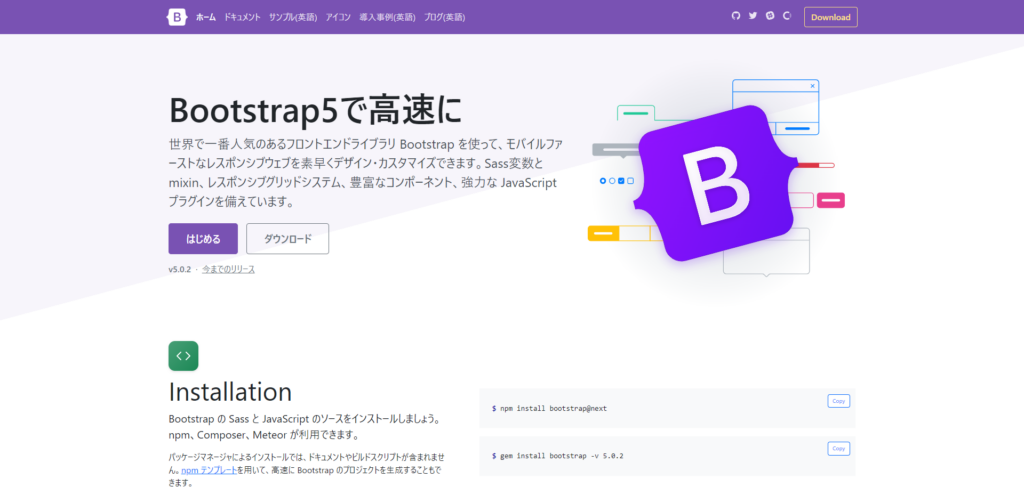Open the 導入事例(英語) nav item
Screen dimensions: 1024x495
pos(387,17)
